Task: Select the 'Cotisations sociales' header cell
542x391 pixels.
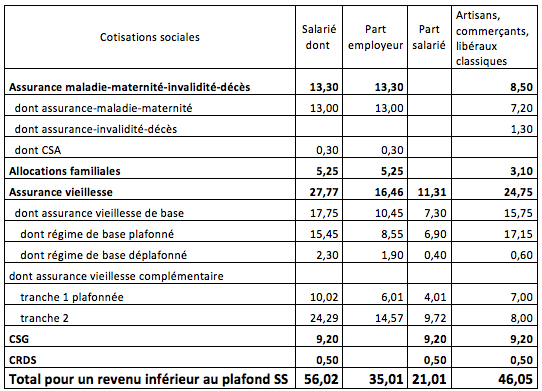Action: click(150, 37)
